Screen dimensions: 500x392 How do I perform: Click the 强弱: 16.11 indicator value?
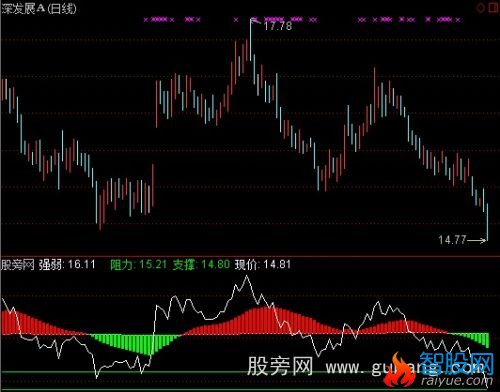pyautogui.click(x=67, y=265)
